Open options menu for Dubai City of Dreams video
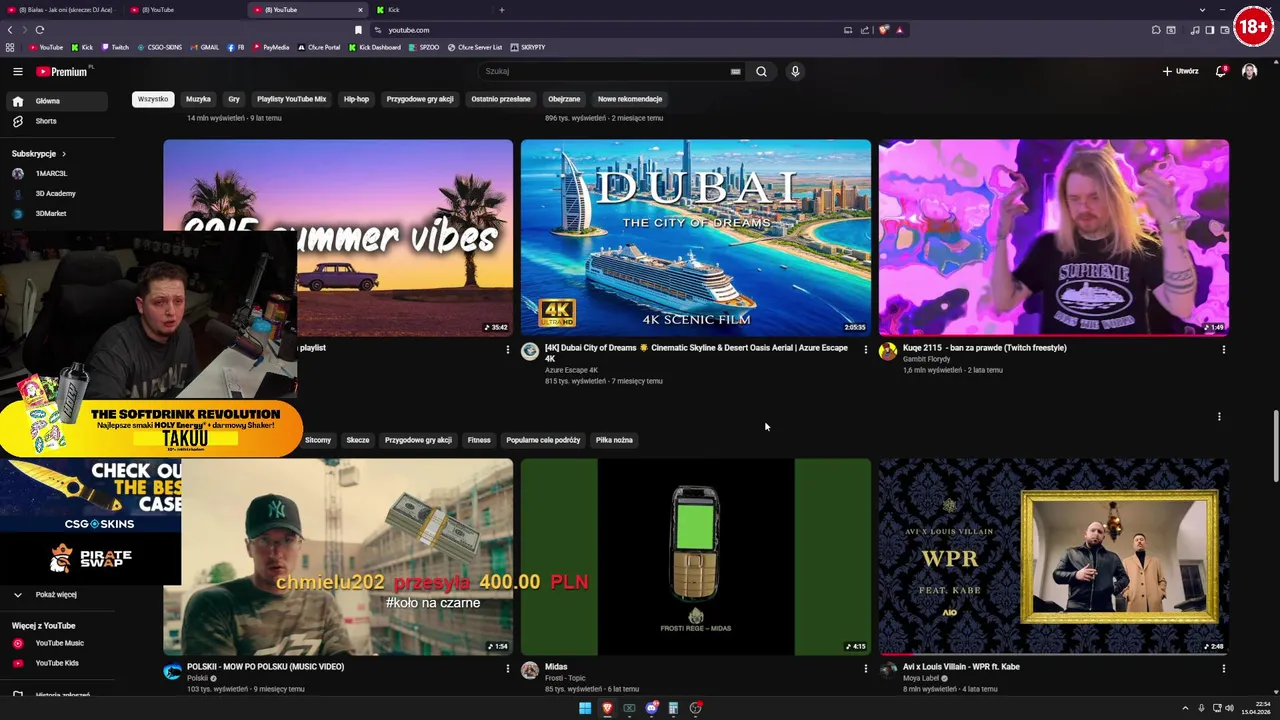 pyautogui.click(x=866, y=349)
